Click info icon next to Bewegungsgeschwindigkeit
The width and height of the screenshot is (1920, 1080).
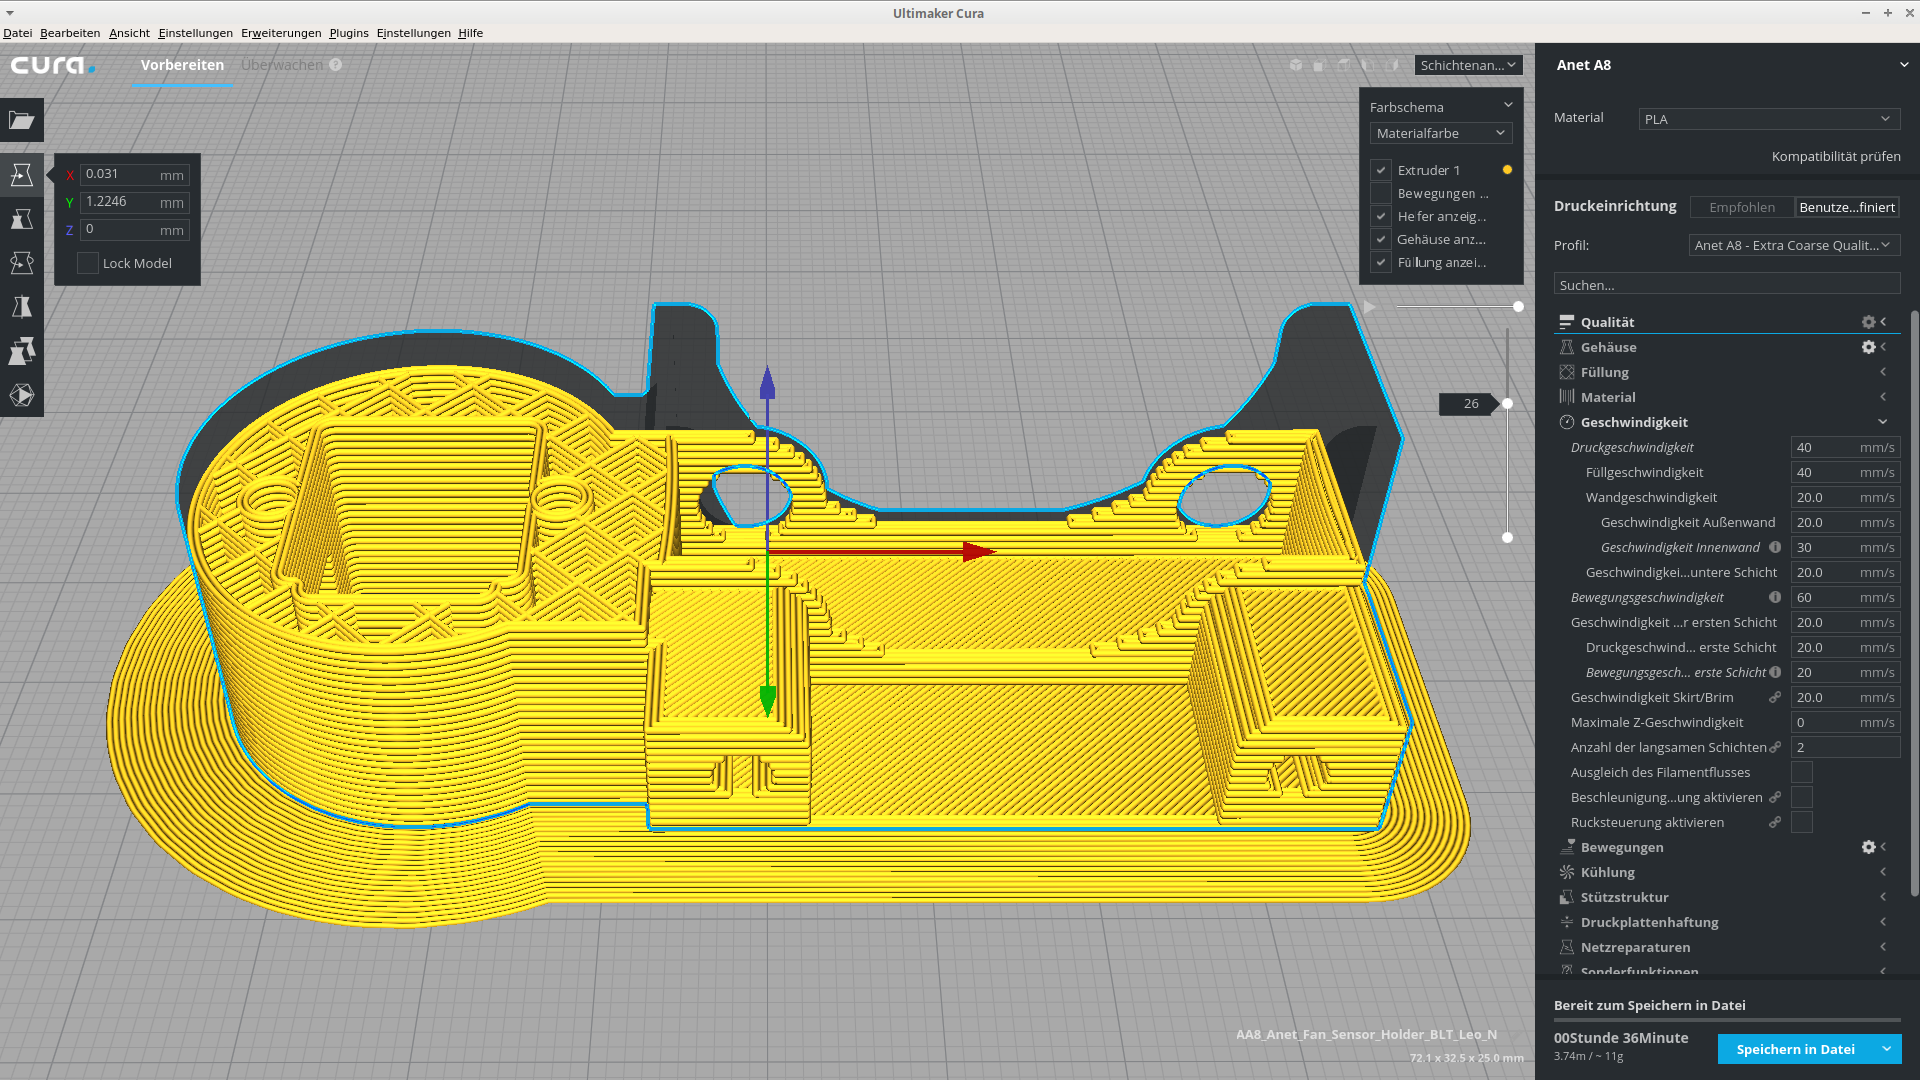point(1775,597)
